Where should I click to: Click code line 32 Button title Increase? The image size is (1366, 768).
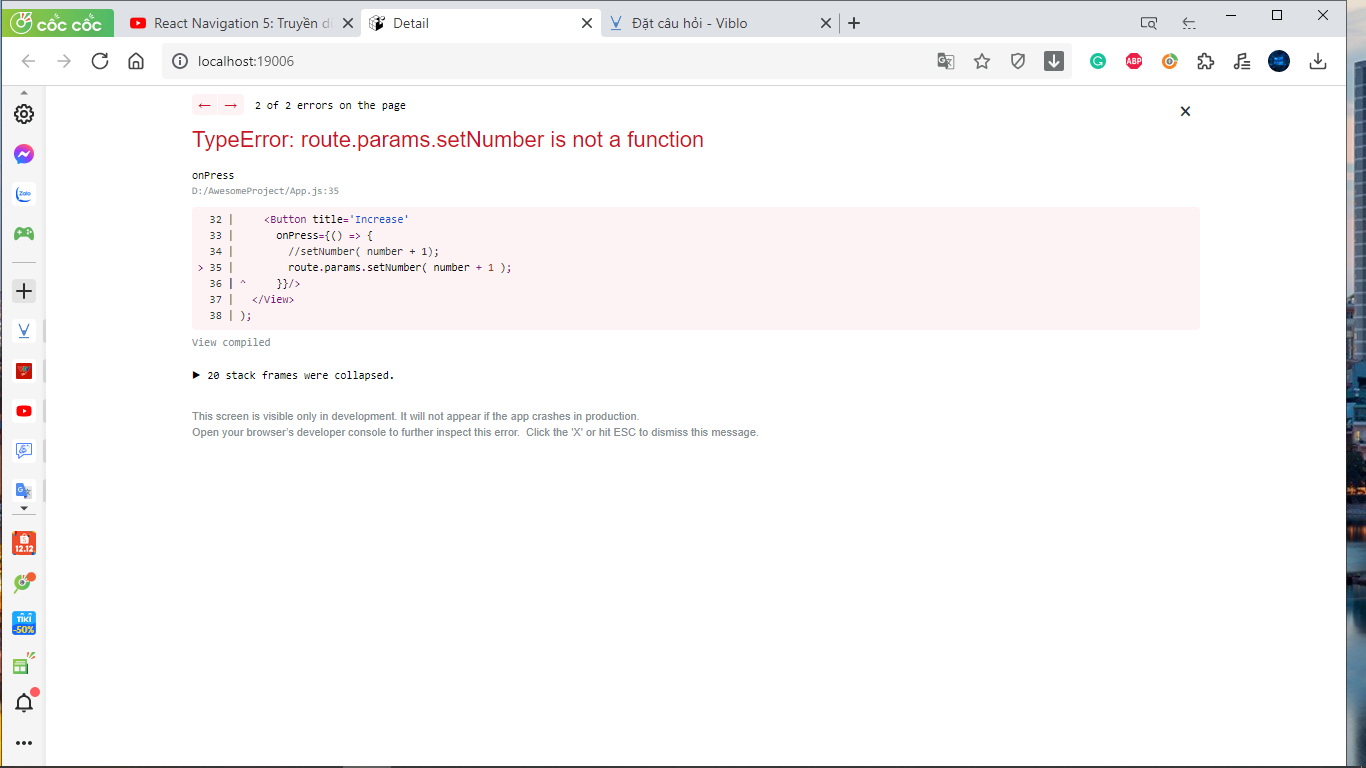[x=337, y=219]
